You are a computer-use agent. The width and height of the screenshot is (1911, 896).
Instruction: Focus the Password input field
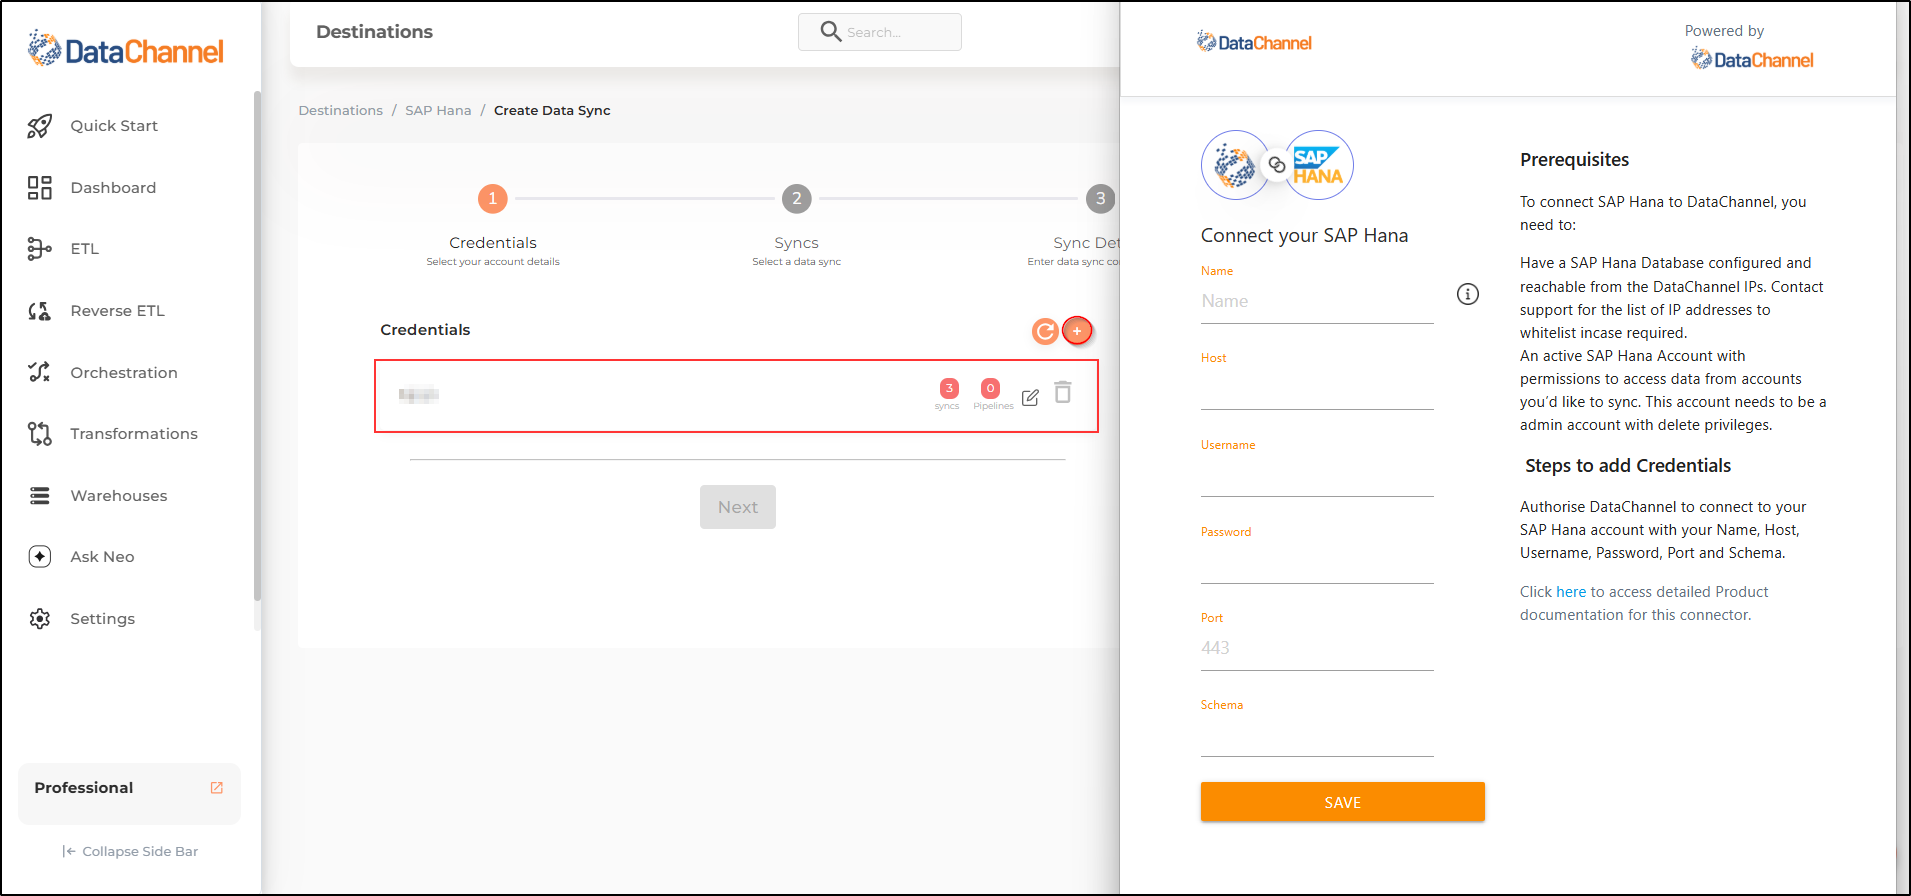coord(1317,562)
